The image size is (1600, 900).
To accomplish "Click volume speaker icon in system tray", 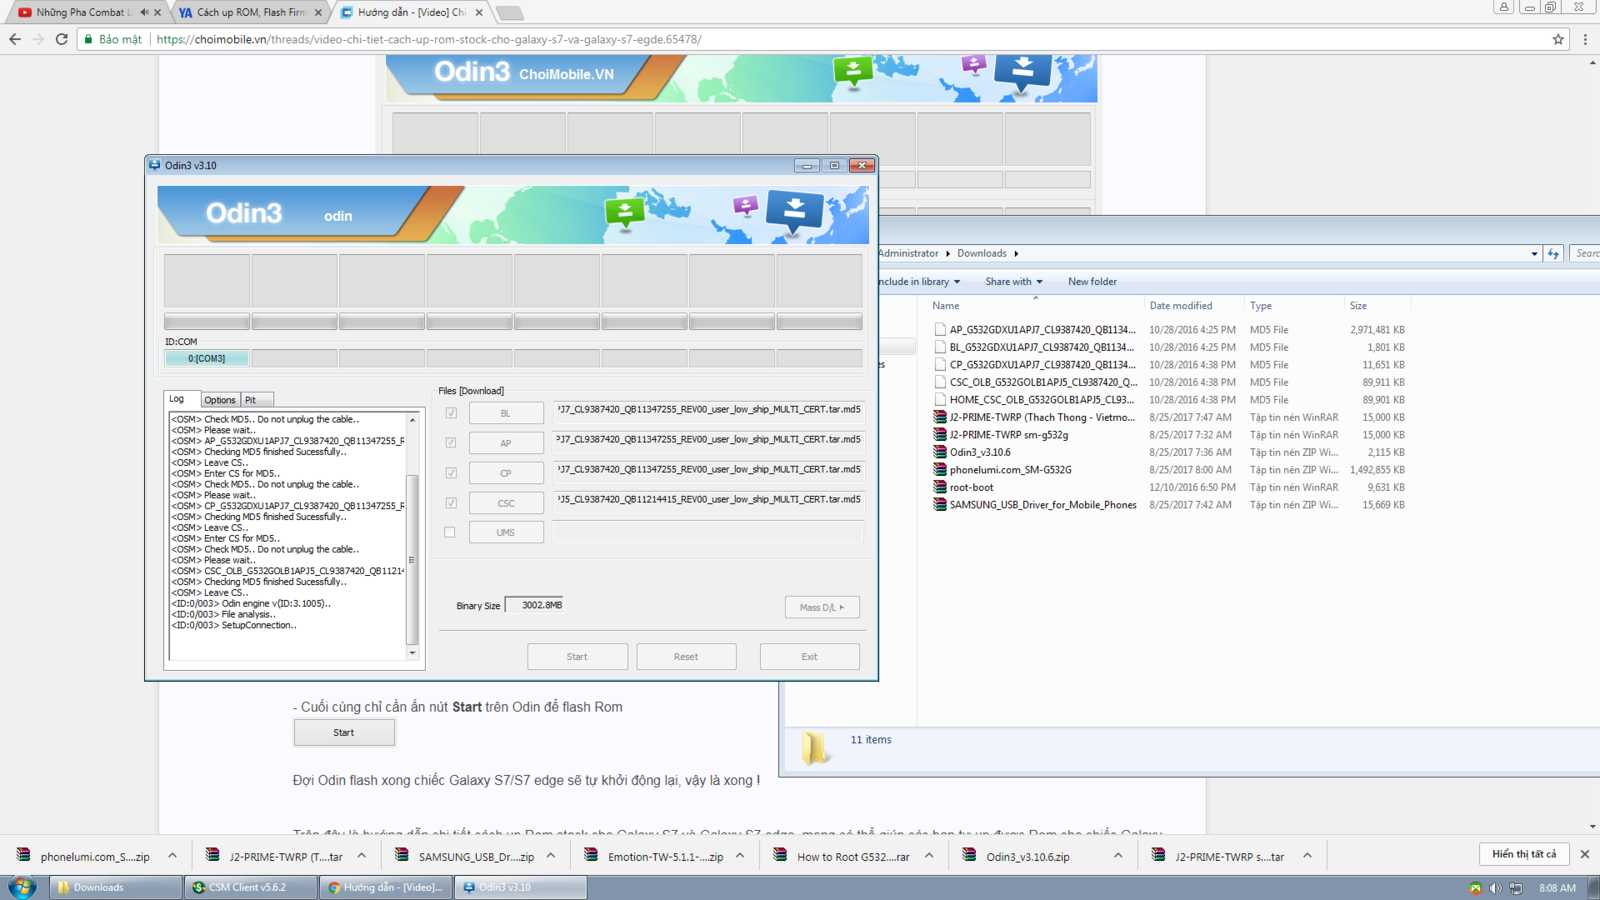I will [x=1496, y=888].
